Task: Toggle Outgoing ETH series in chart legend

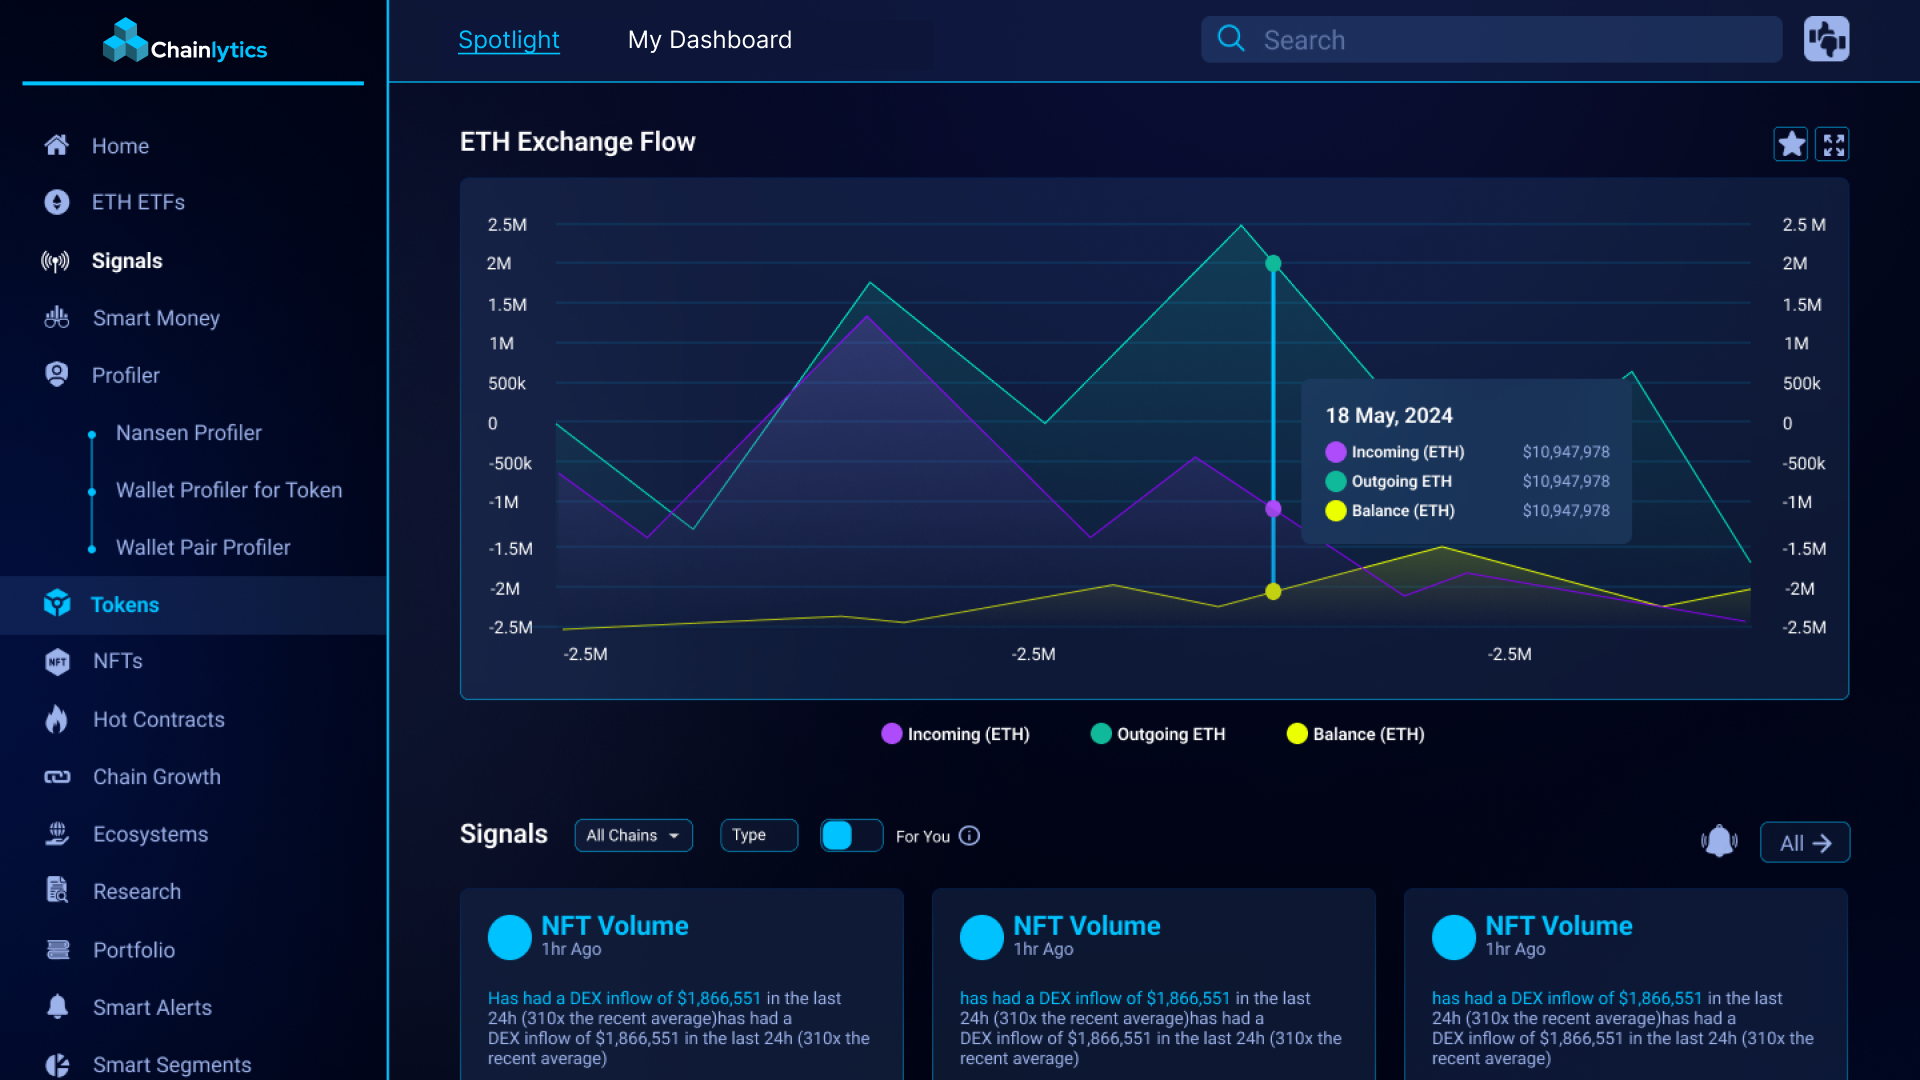Action: pyautogui.click(x=1157, y=734)
